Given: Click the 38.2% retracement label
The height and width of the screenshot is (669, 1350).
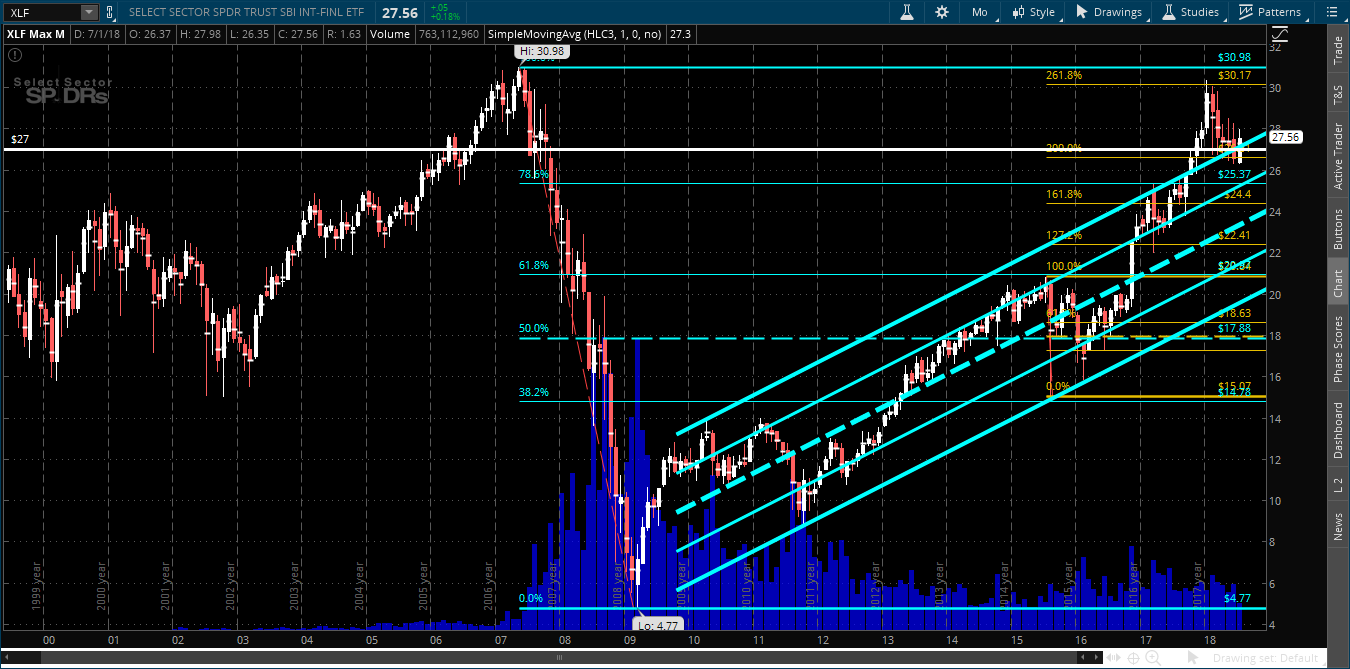Looking at the screenshot, I should [534, 393].
